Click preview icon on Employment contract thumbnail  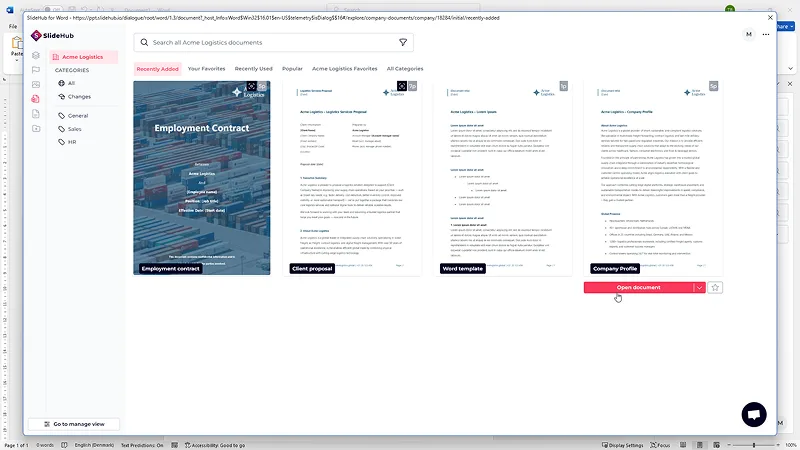click(251, 86)
